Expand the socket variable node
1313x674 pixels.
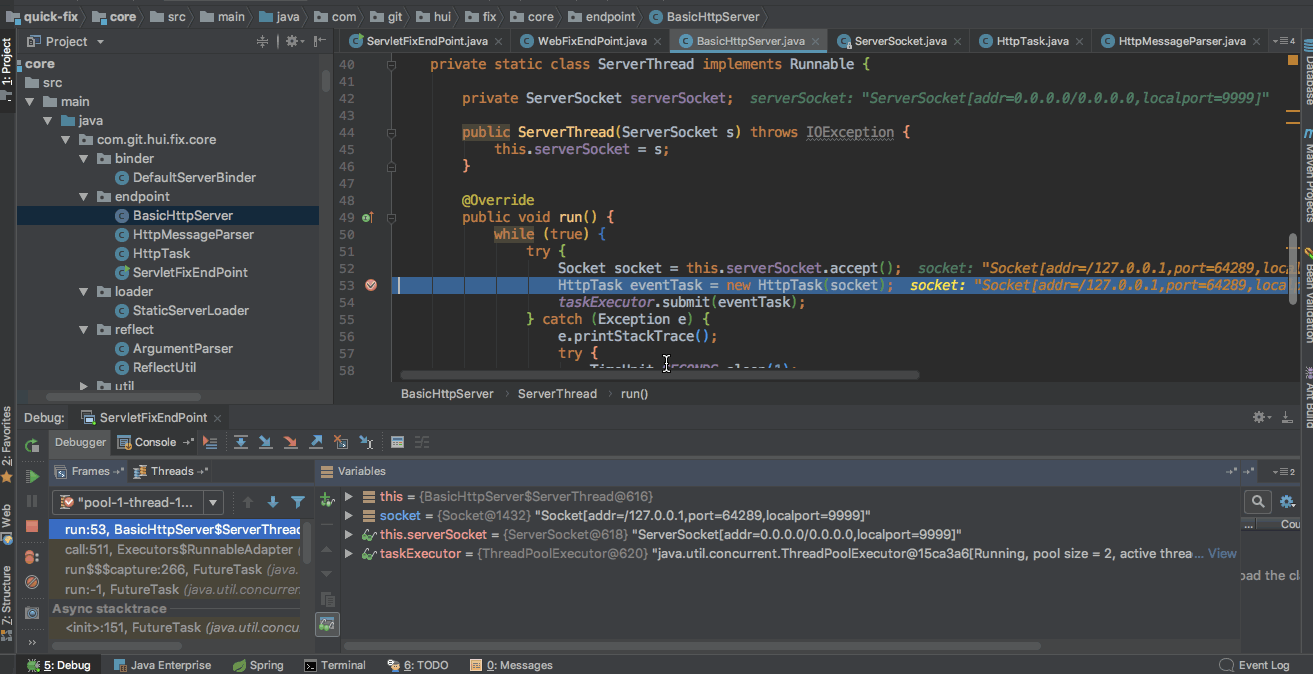pyautogui.click(x=348, y=516)
